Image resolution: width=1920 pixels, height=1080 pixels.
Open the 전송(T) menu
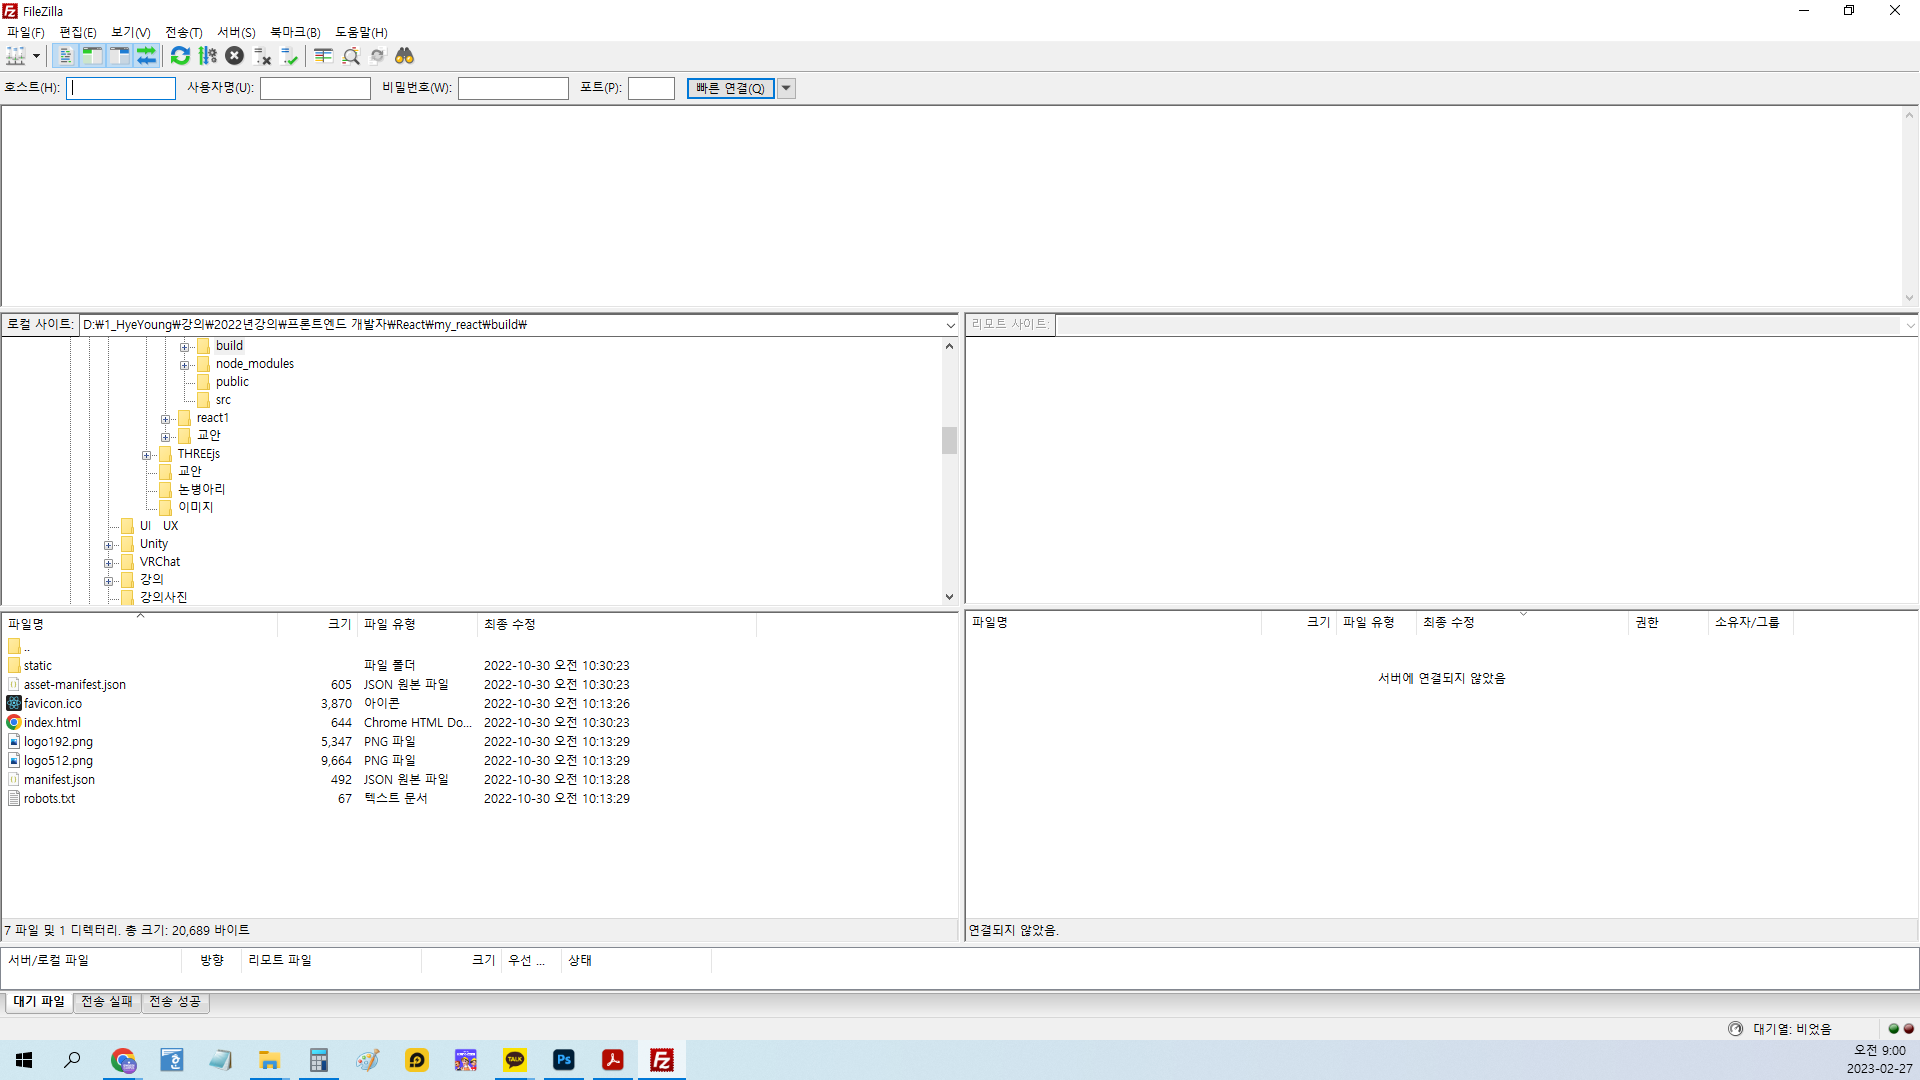[183, 32]
